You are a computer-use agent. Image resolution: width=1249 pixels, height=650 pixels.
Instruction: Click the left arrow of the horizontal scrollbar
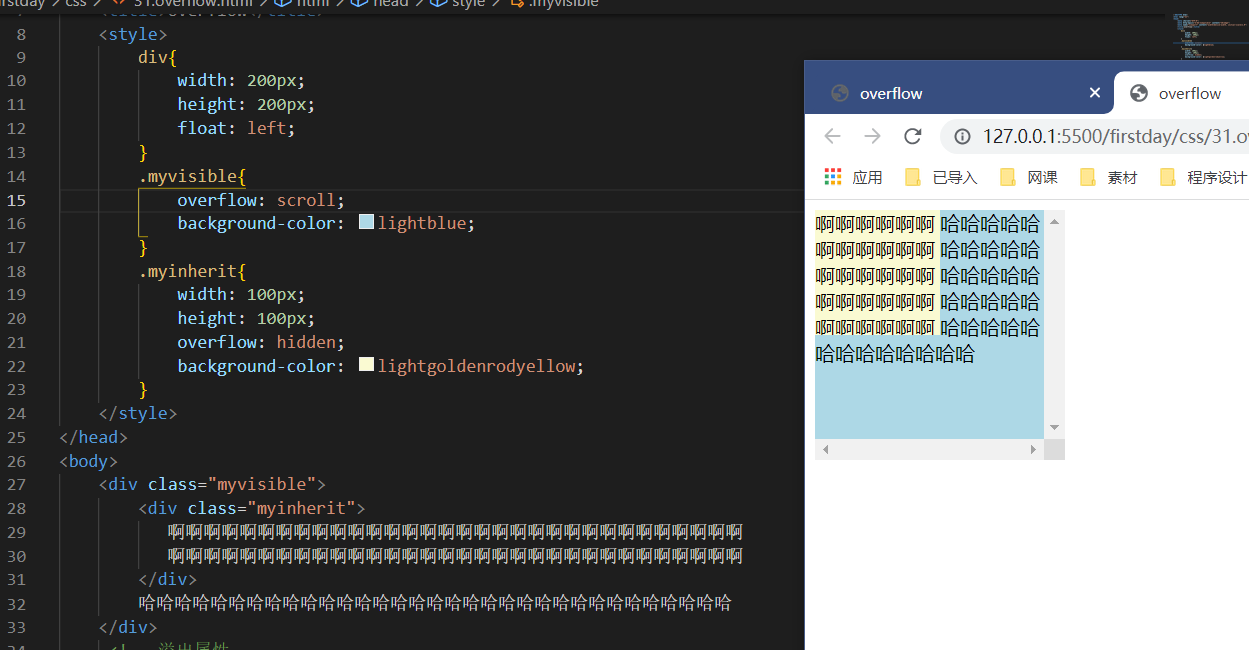click(x=825, y=450)
